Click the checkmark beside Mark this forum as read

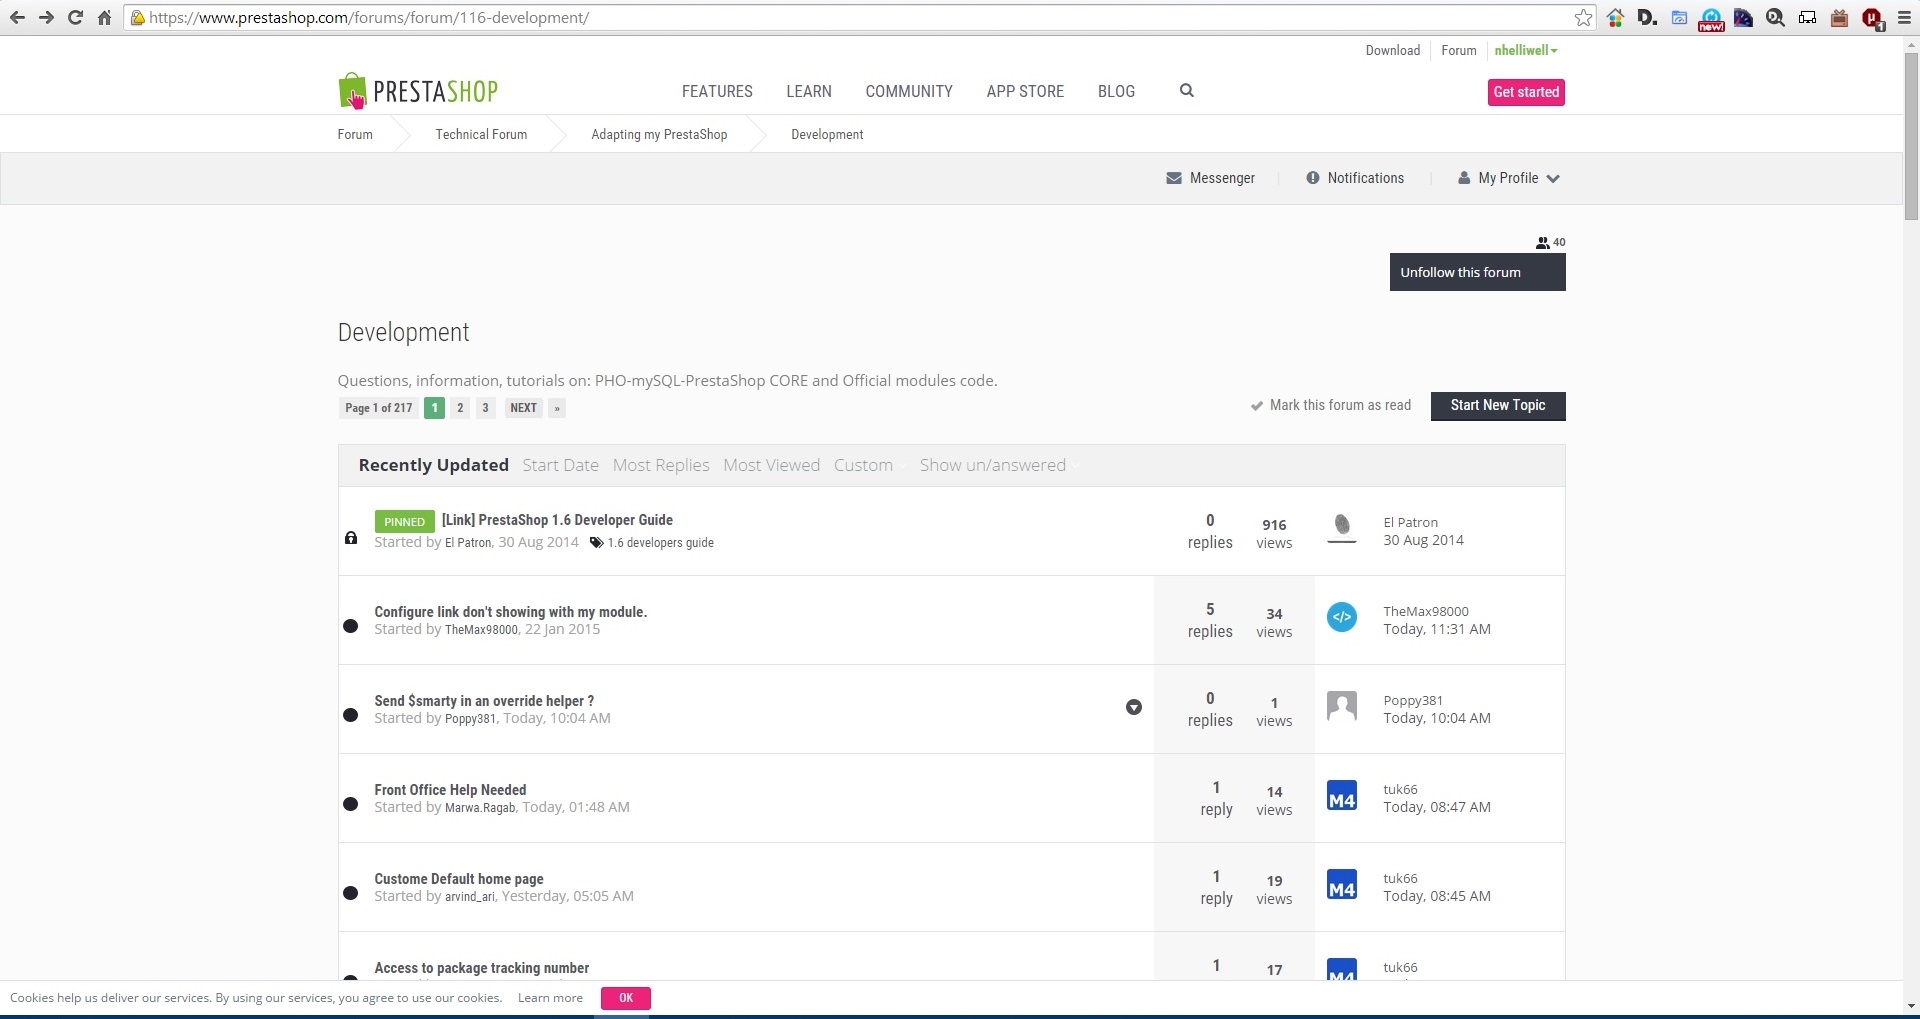point(1257,406)
